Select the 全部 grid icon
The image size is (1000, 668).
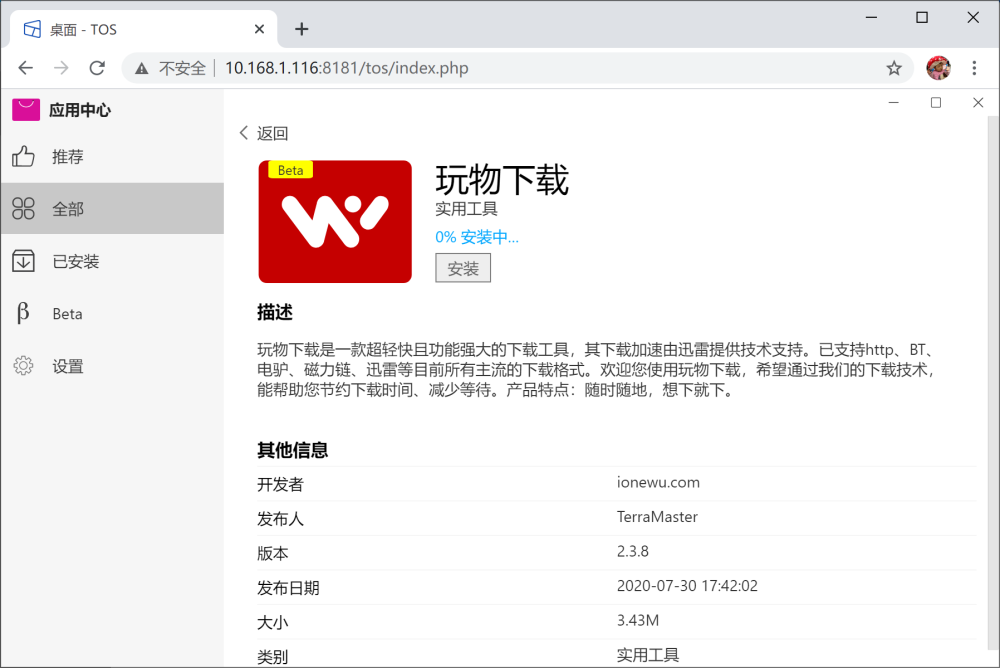[x=23, y=209]
